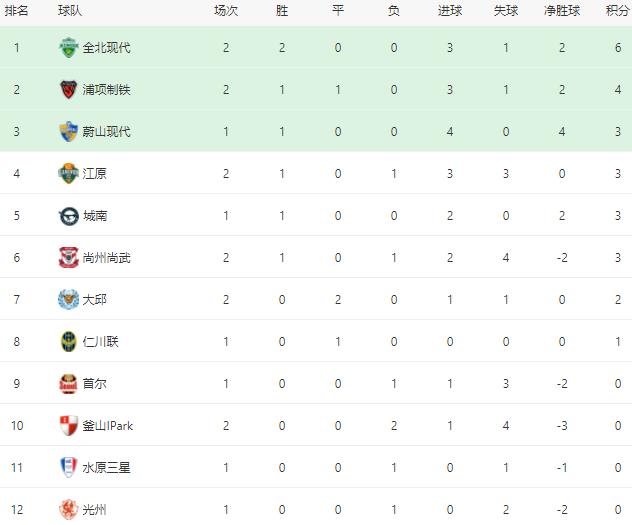This screenshot has width=632, height=525.
Task: Open the 釜山IPark team name link
Action: point(108,426)
